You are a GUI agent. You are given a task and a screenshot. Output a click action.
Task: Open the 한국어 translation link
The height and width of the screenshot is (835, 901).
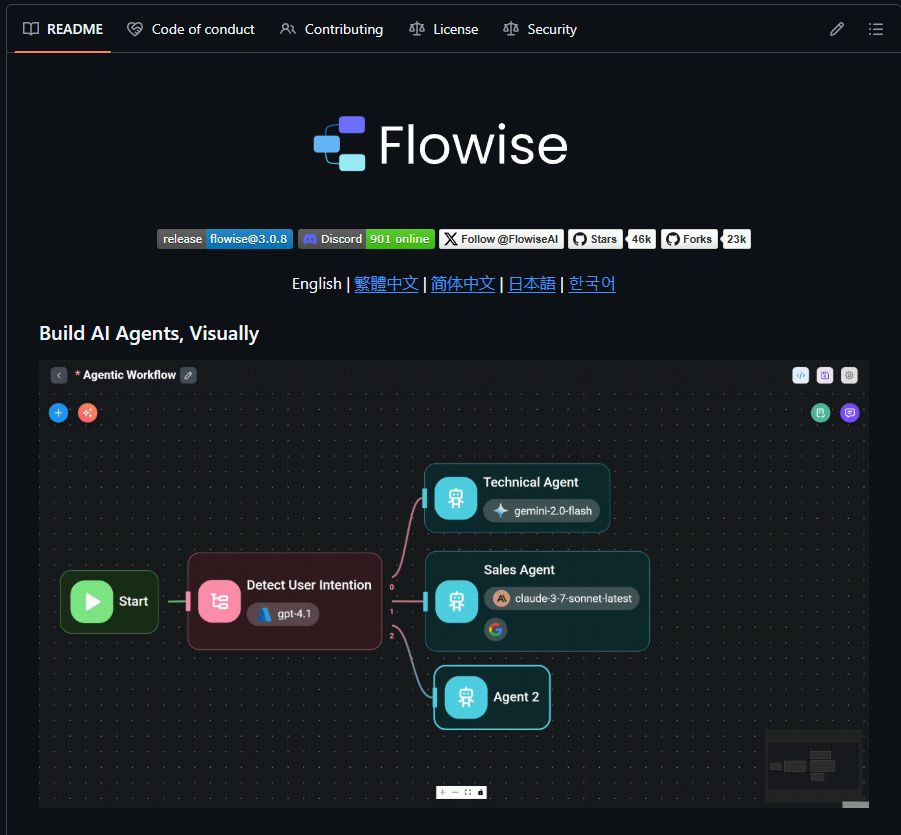(x=591, y=283)
